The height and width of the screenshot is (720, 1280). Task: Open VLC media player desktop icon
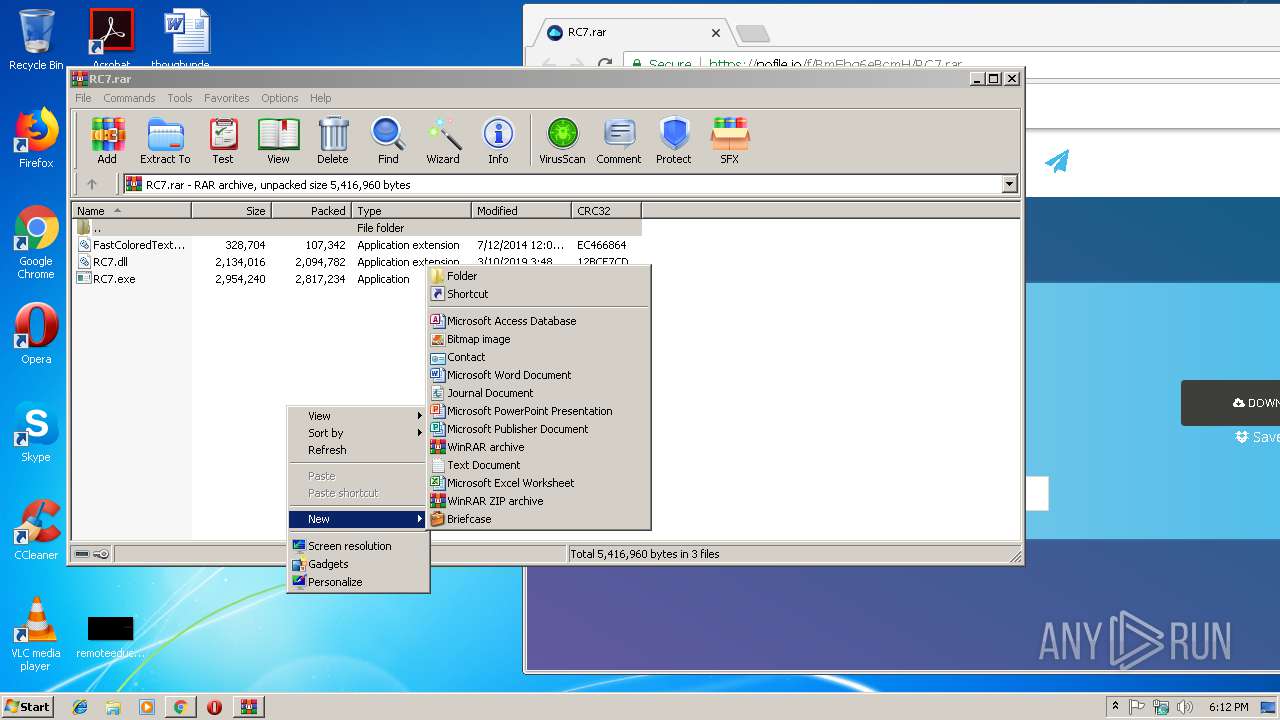click(36, 634)
